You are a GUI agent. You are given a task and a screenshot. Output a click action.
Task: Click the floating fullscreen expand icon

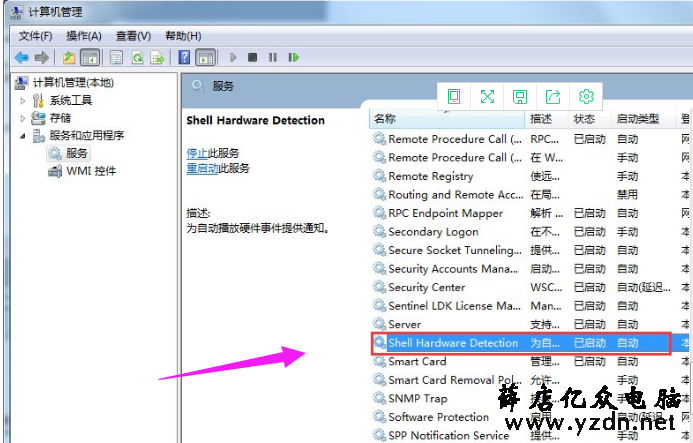point(487,96)
